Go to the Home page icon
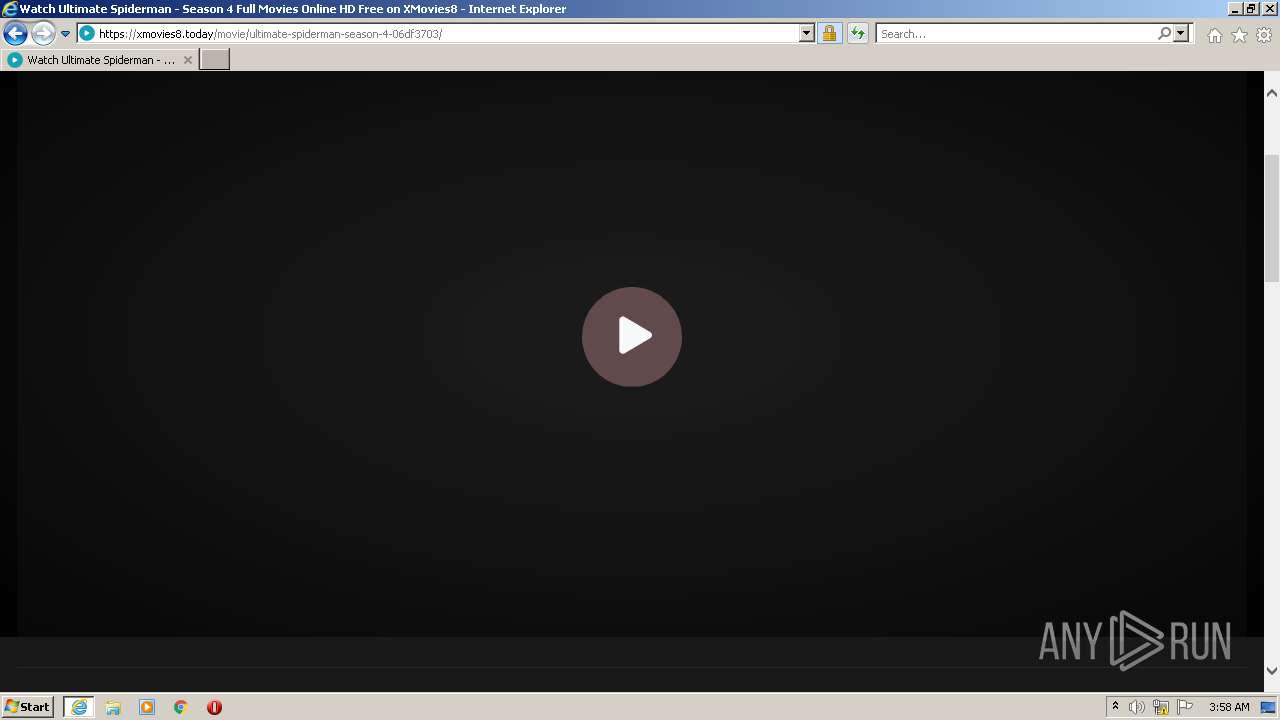Viewport: 1280px width, 720px height. tap(1214, 35)
